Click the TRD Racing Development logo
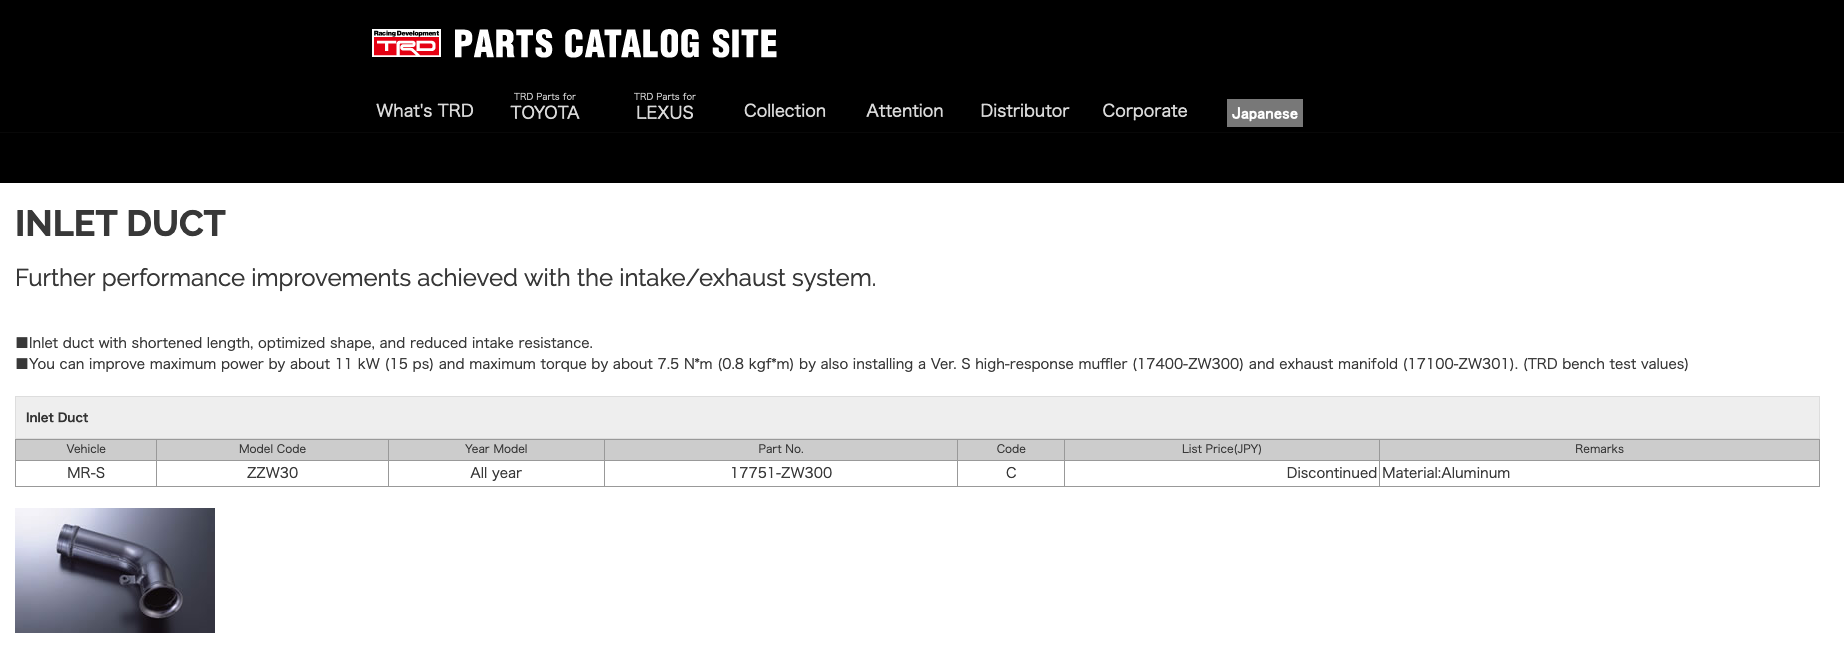 point(406,43)
